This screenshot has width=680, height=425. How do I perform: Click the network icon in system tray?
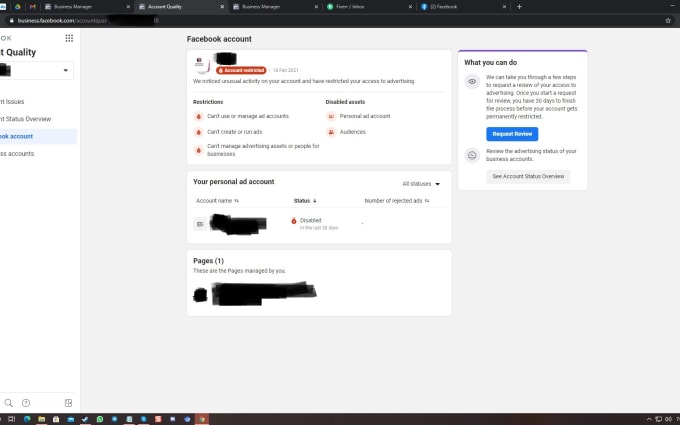click(659, 419)
